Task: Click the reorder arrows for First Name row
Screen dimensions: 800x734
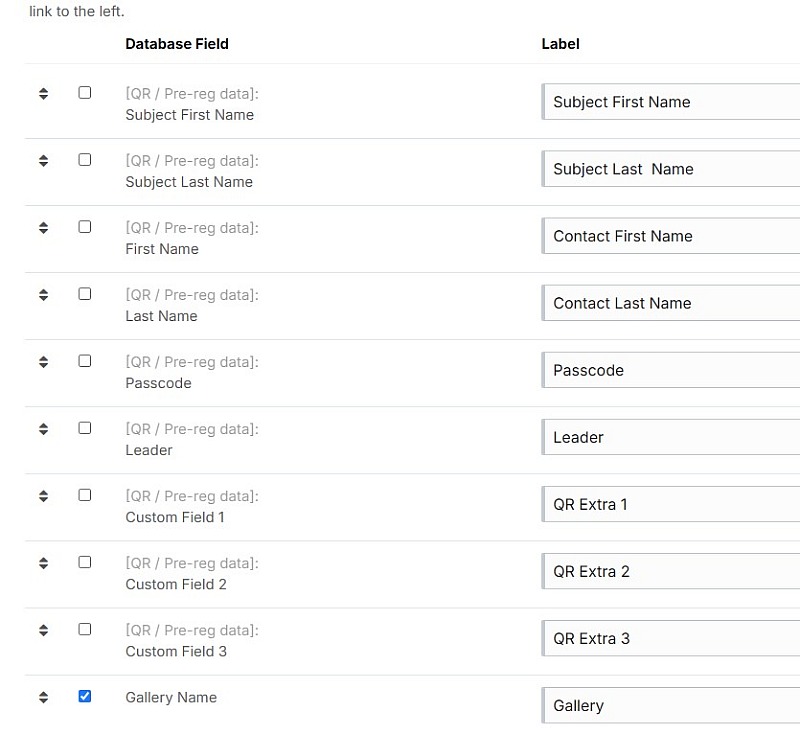Action: tap(43, 227)
